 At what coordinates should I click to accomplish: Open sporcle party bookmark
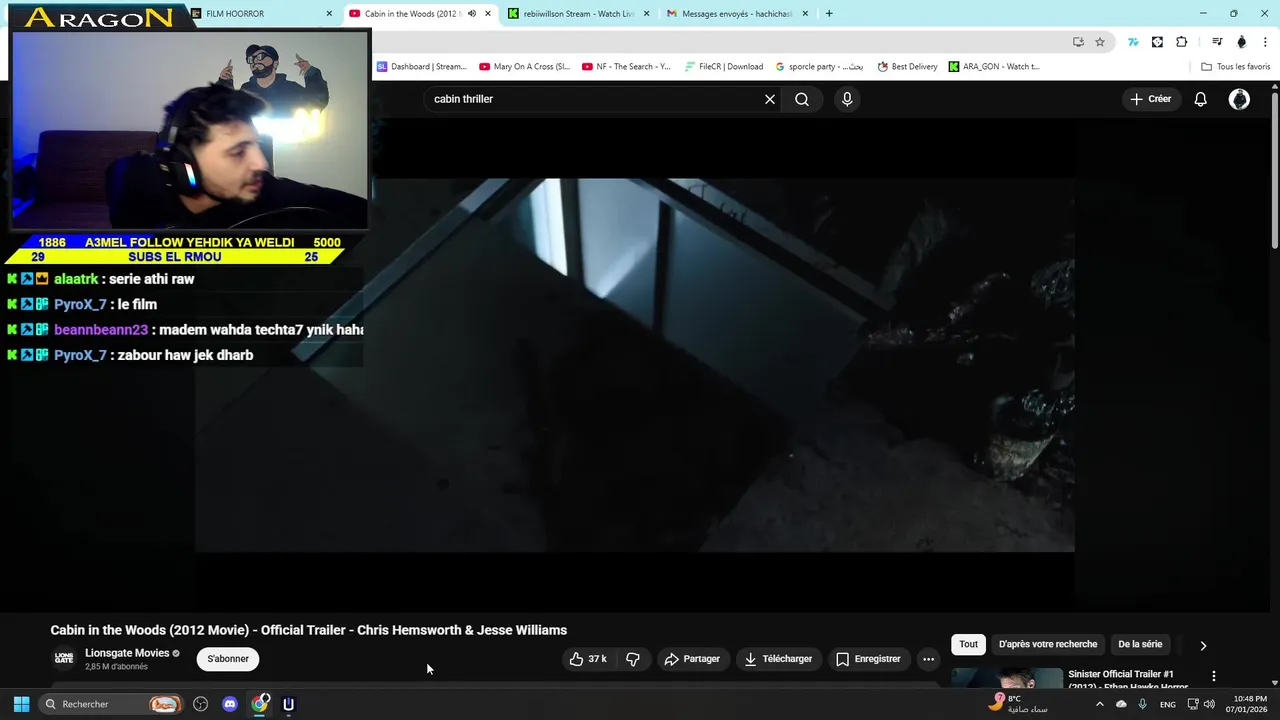coord(819,67)
